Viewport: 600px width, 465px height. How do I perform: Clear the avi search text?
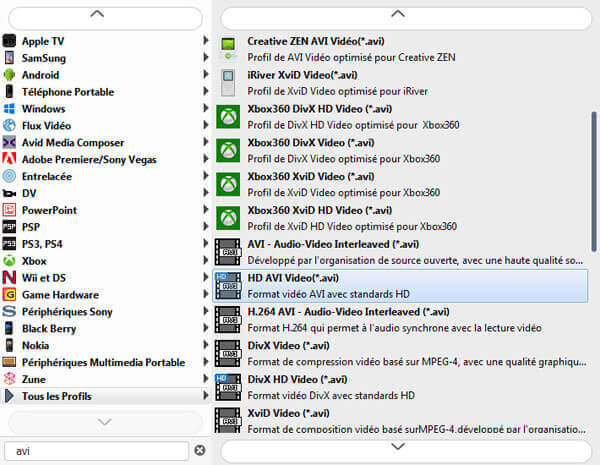pos(199,451)
